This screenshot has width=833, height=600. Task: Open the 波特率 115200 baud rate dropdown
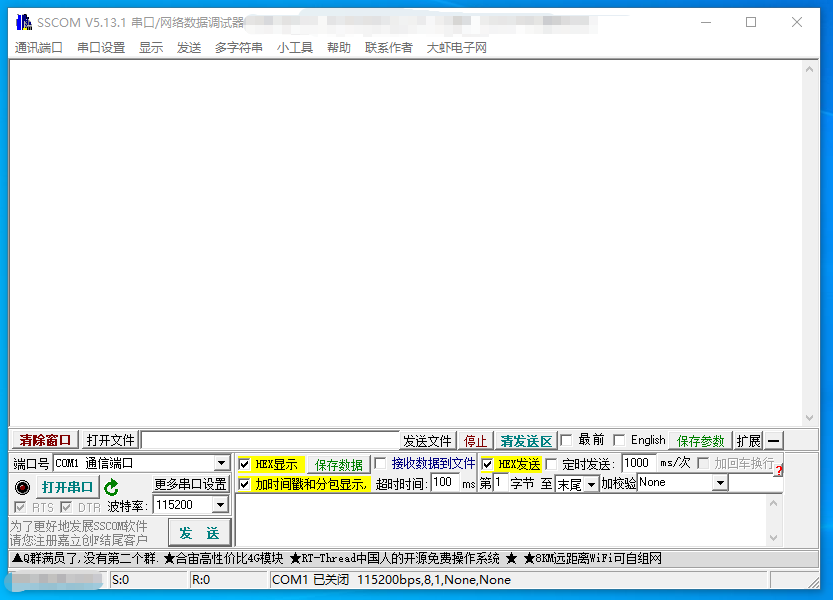click(x=220, y=506)
